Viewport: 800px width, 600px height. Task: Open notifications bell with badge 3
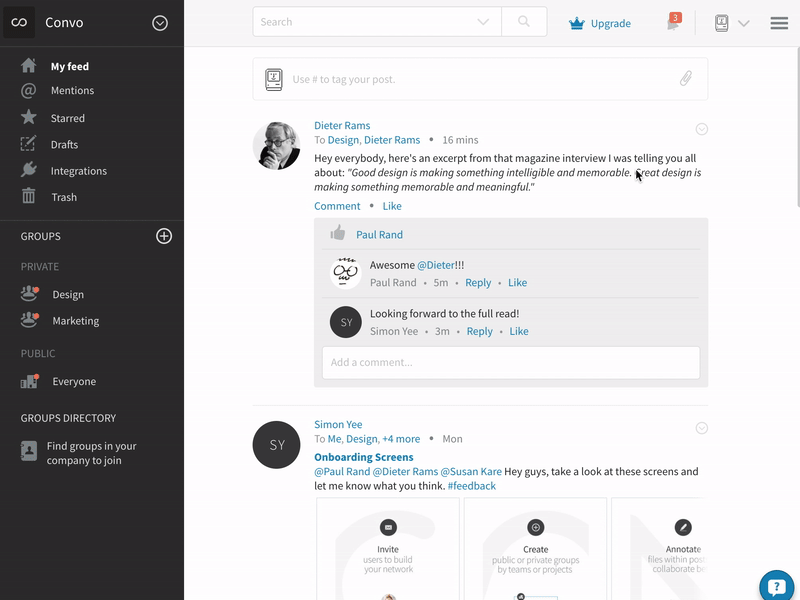pyautogui.click(x=674, y=22)
